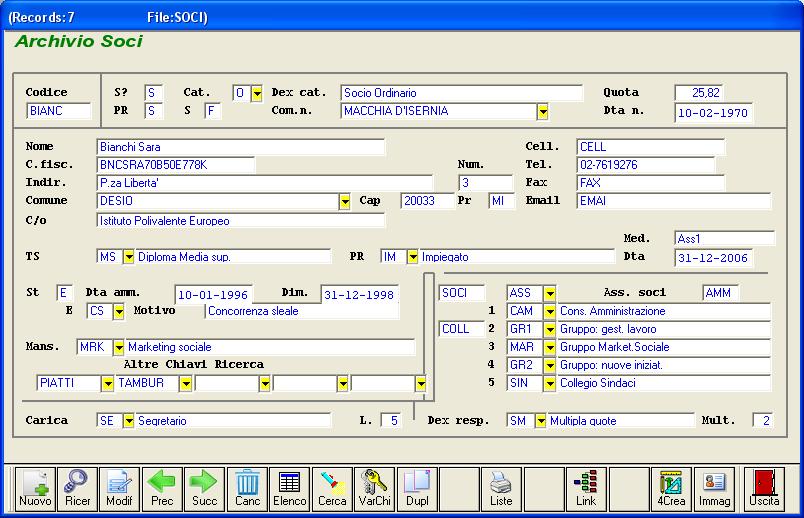Click the Link tree diagram icon

[586, 489]
